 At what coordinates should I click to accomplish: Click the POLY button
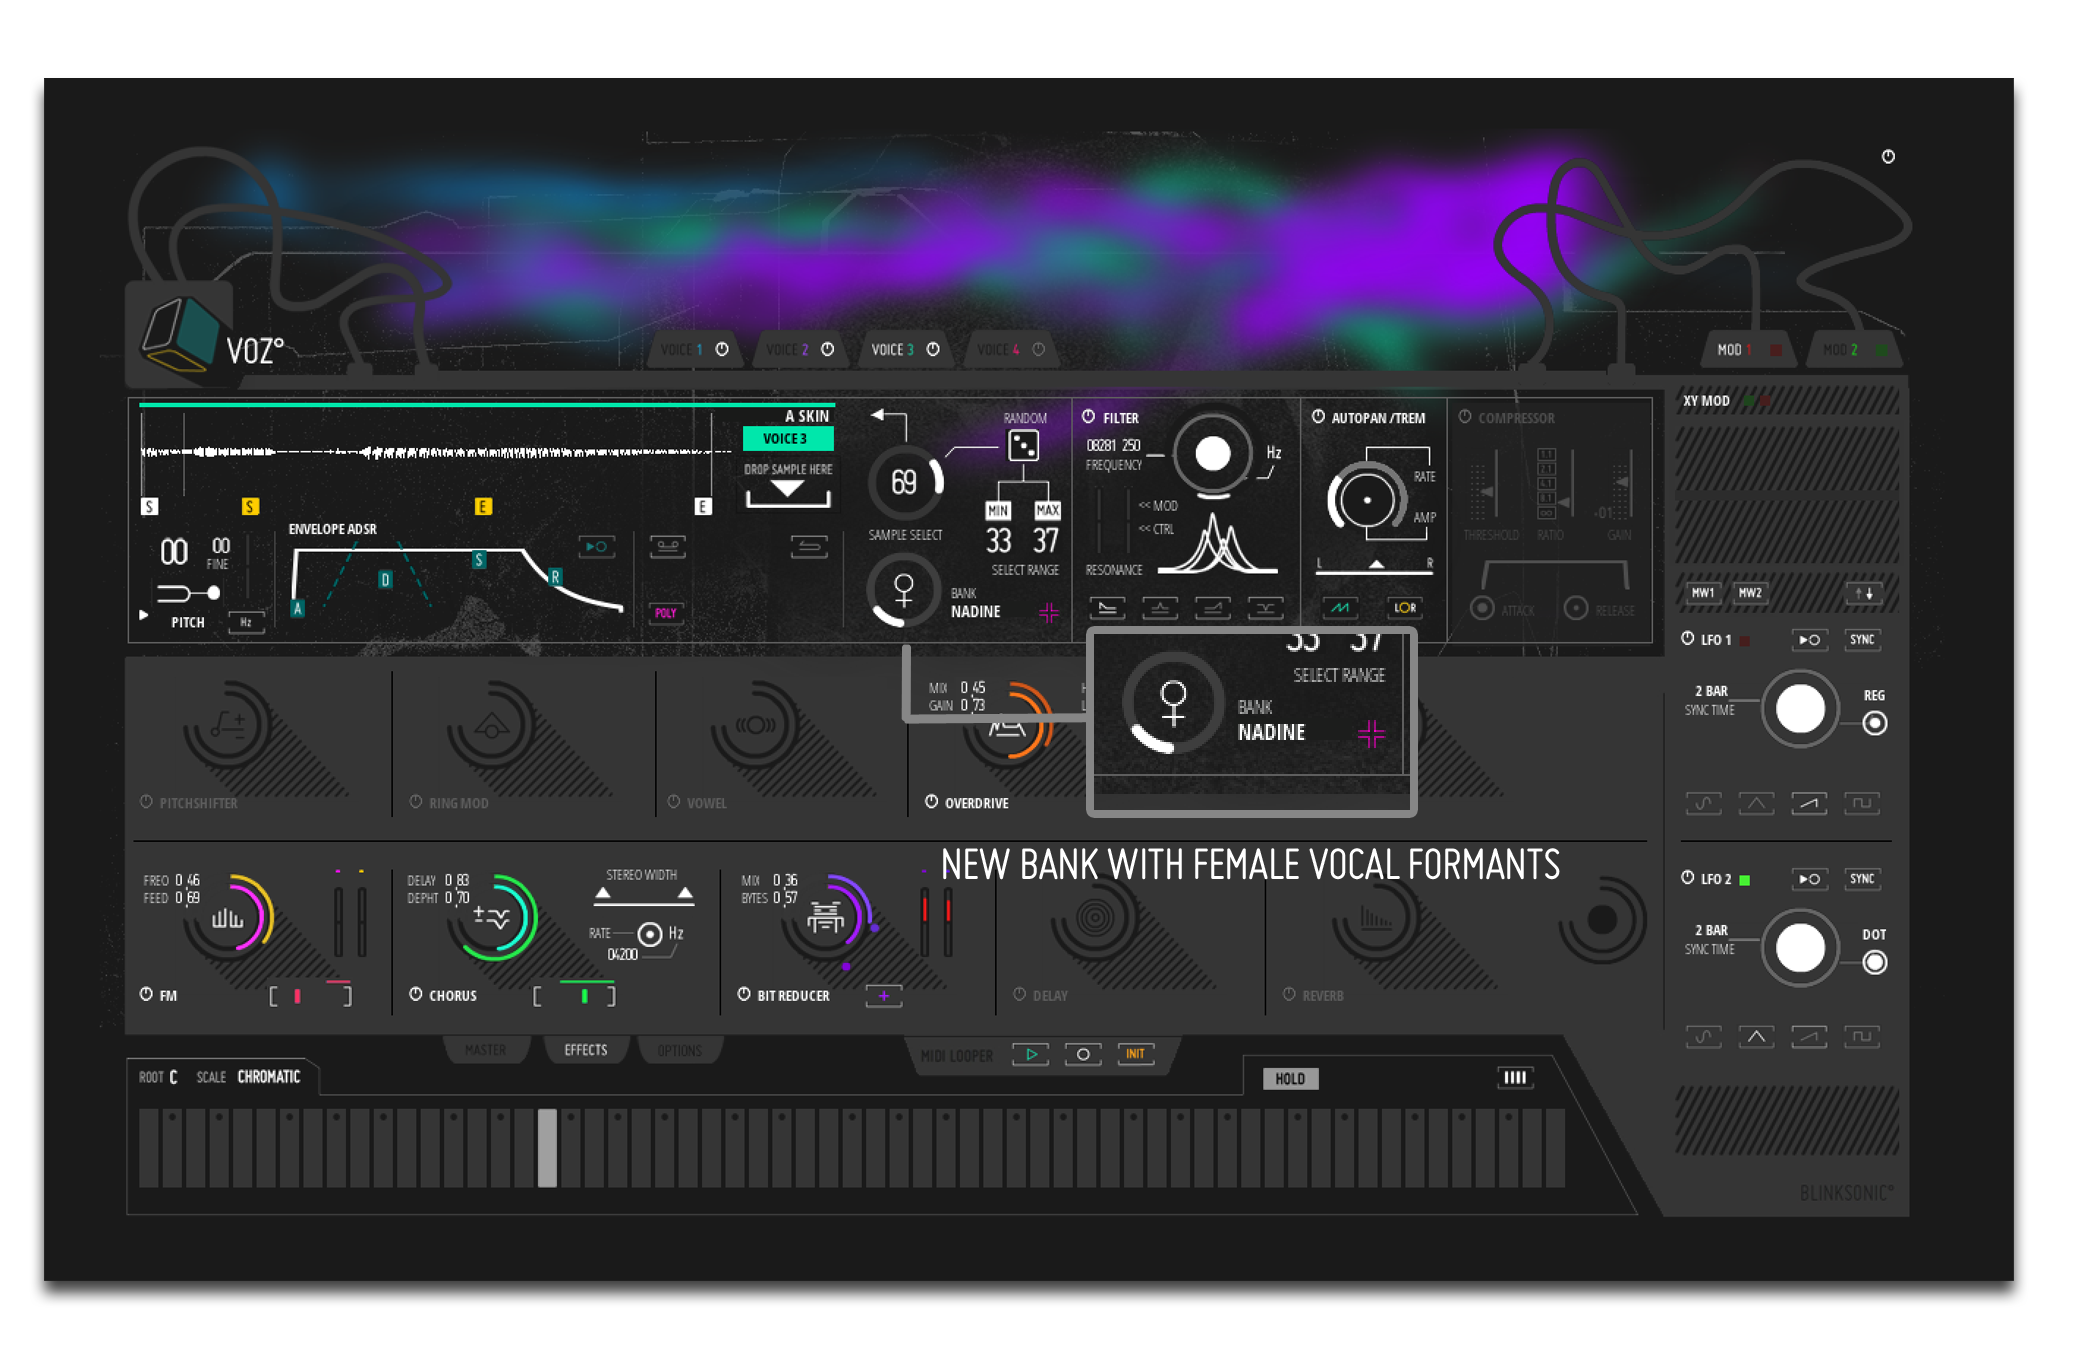pos(666,613)
